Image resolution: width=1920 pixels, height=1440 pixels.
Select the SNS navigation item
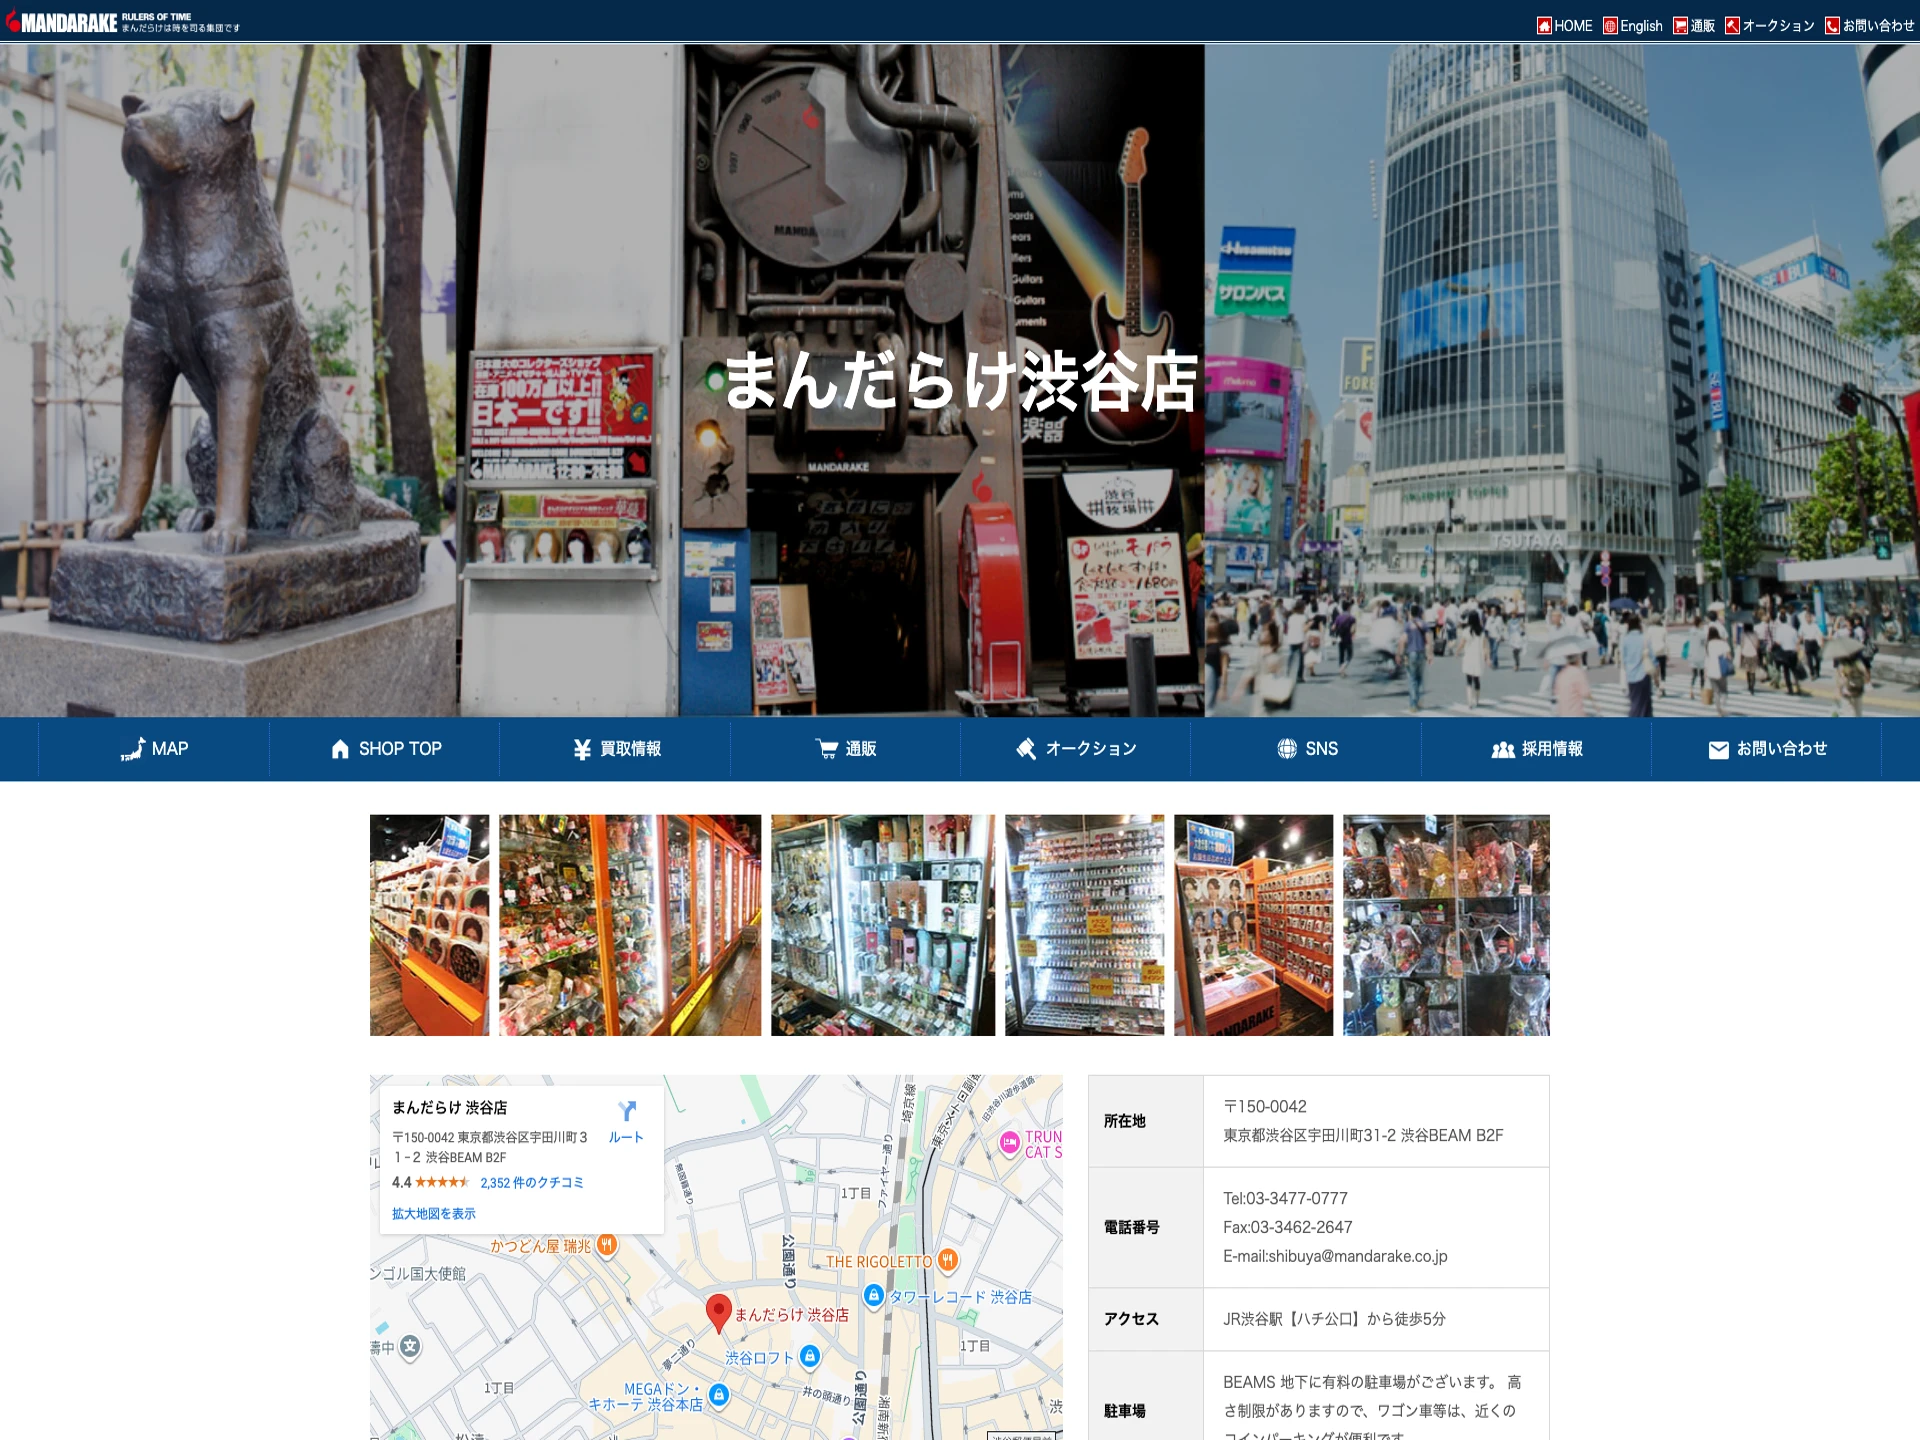(x=1306, y=749)
